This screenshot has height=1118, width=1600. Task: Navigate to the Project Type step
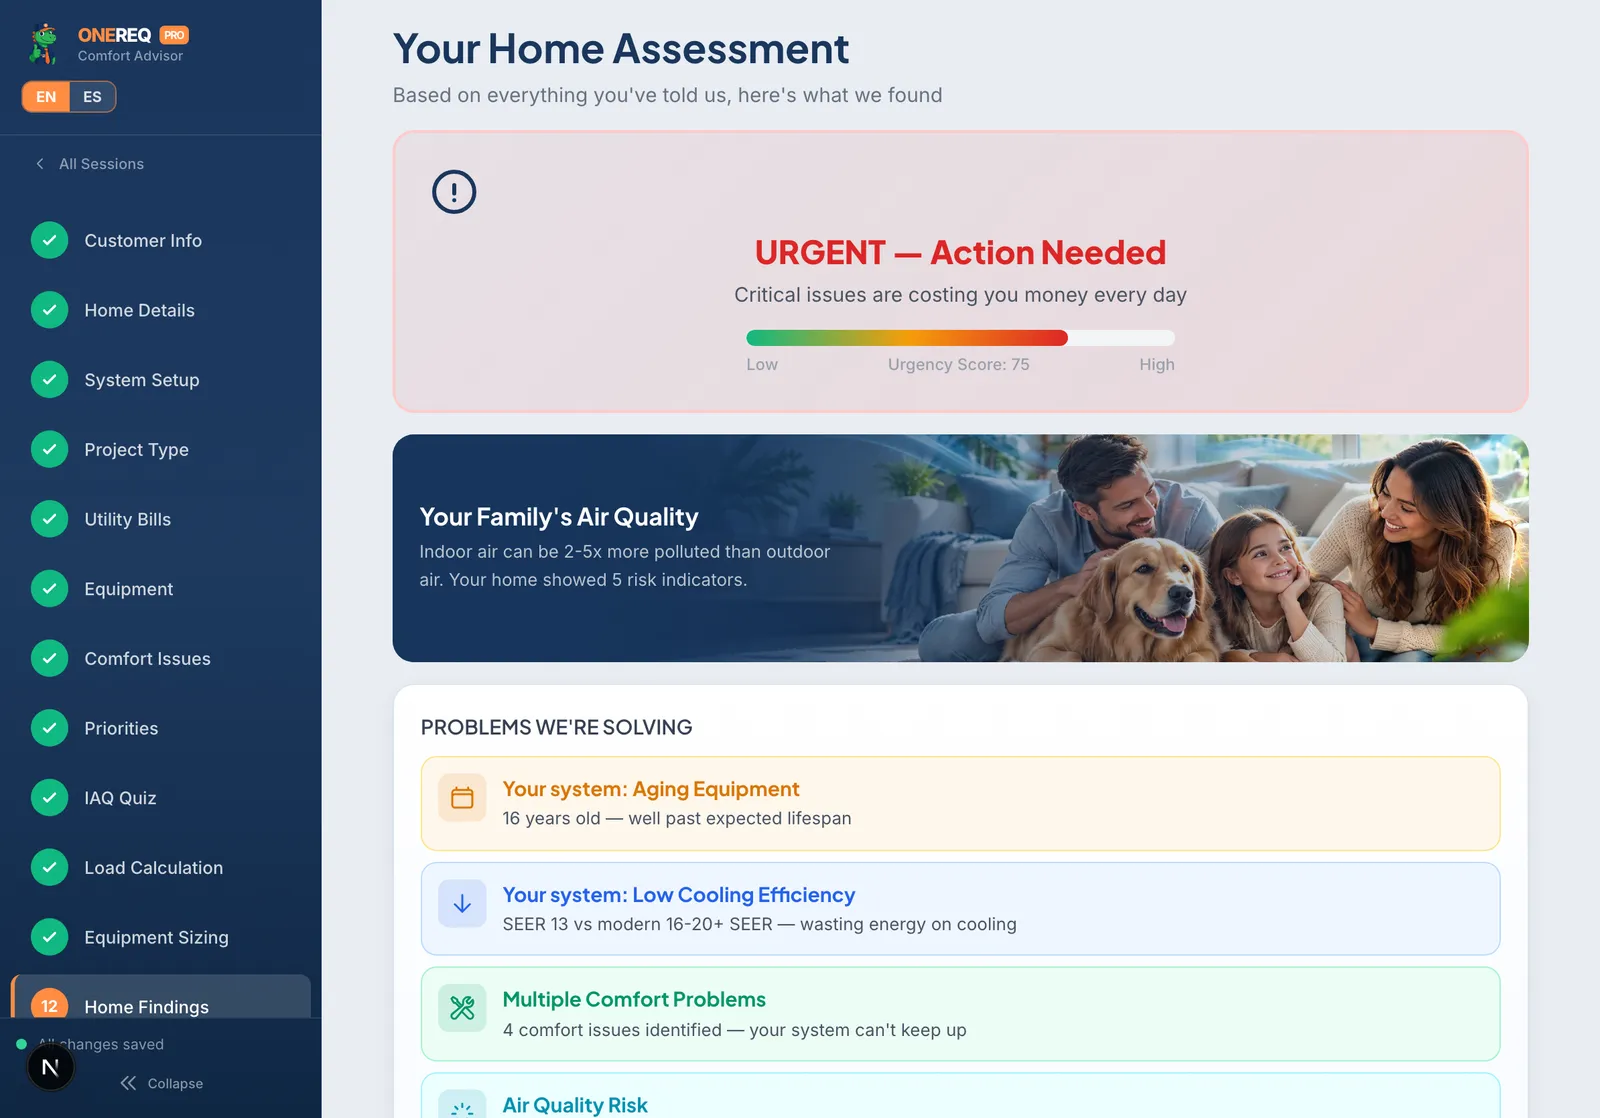point(160,449)
